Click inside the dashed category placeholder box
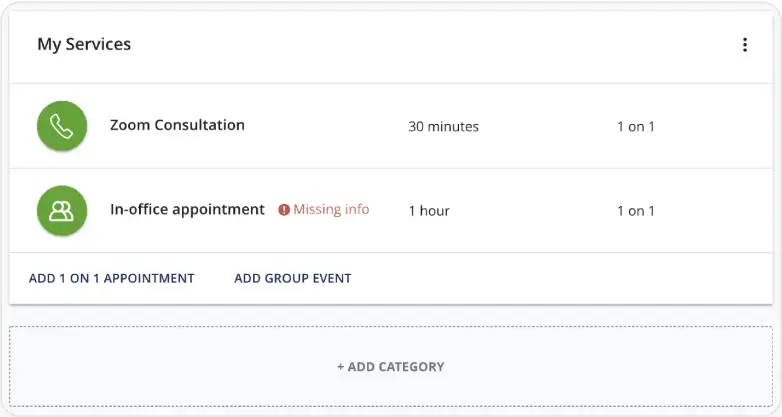The width and height of the screenshot is (782, 417). tap(598, 367)
